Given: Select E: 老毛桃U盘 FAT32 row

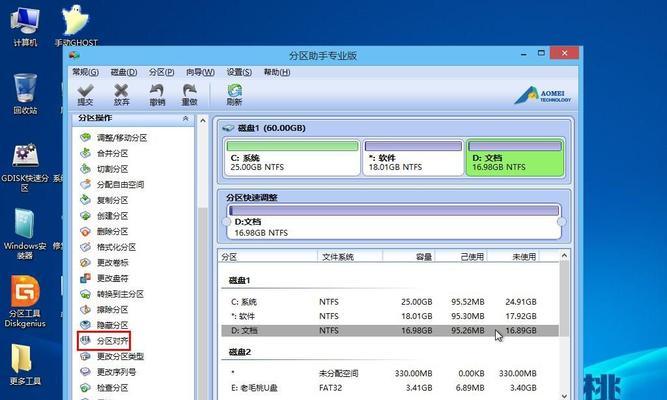Looking at the screenshot, I should 389,388.
